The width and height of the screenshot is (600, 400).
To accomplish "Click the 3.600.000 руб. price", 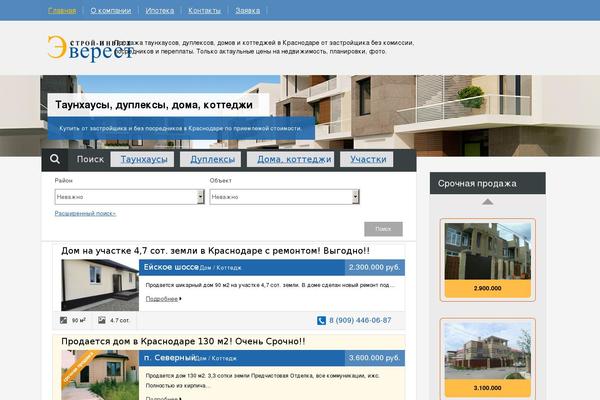I will click(x=375, y=358).
